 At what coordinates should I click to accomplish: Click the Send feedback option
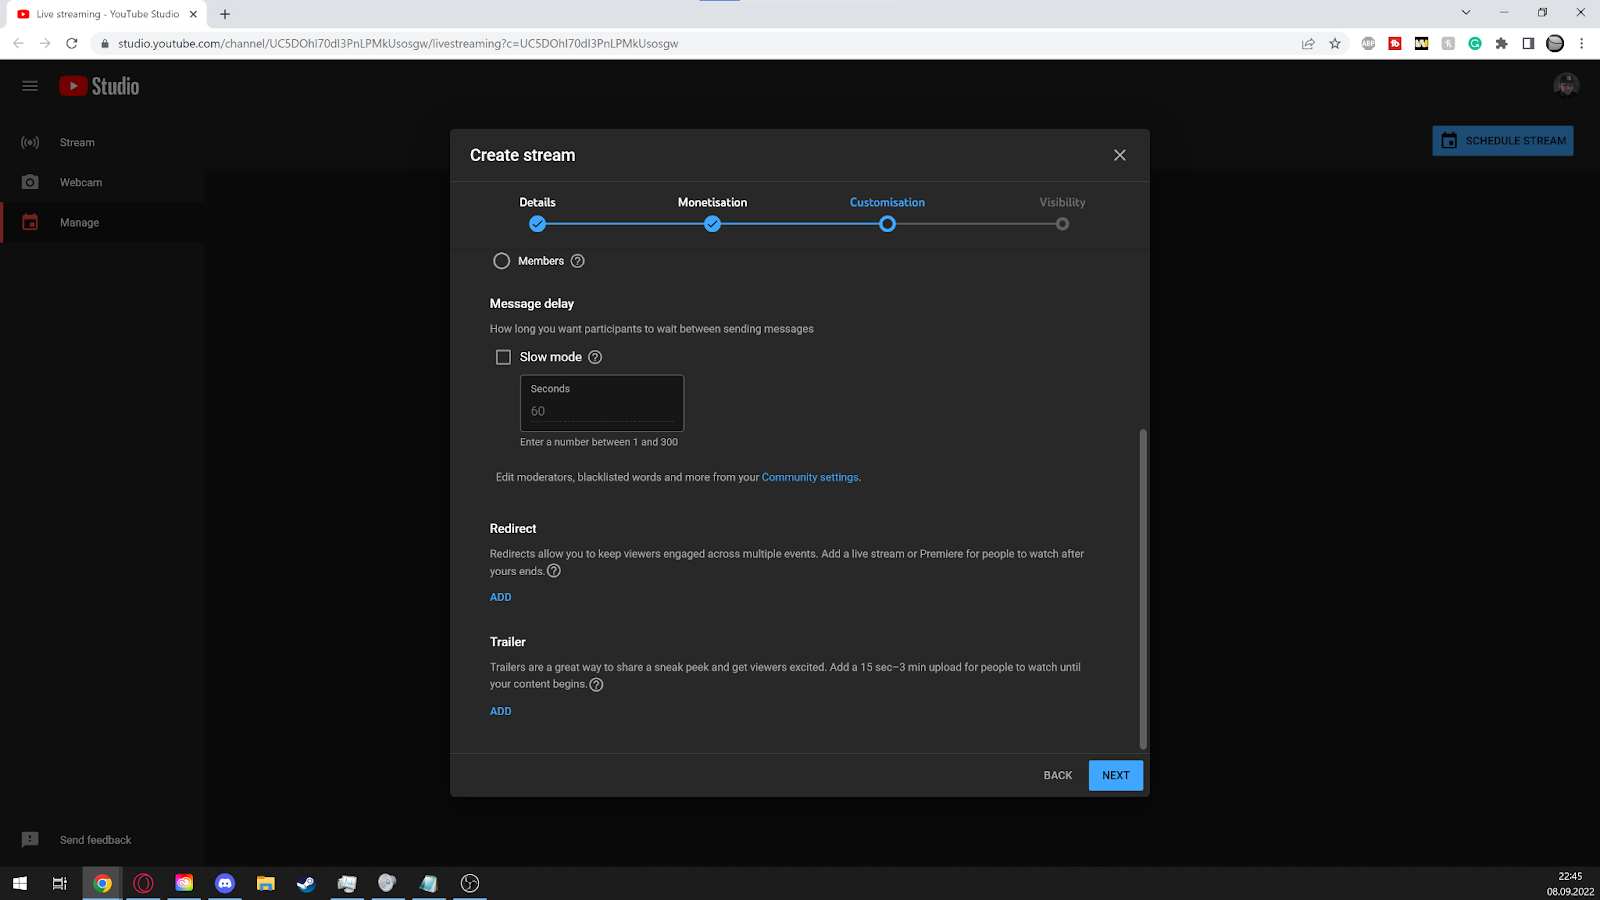pos(77,840)
